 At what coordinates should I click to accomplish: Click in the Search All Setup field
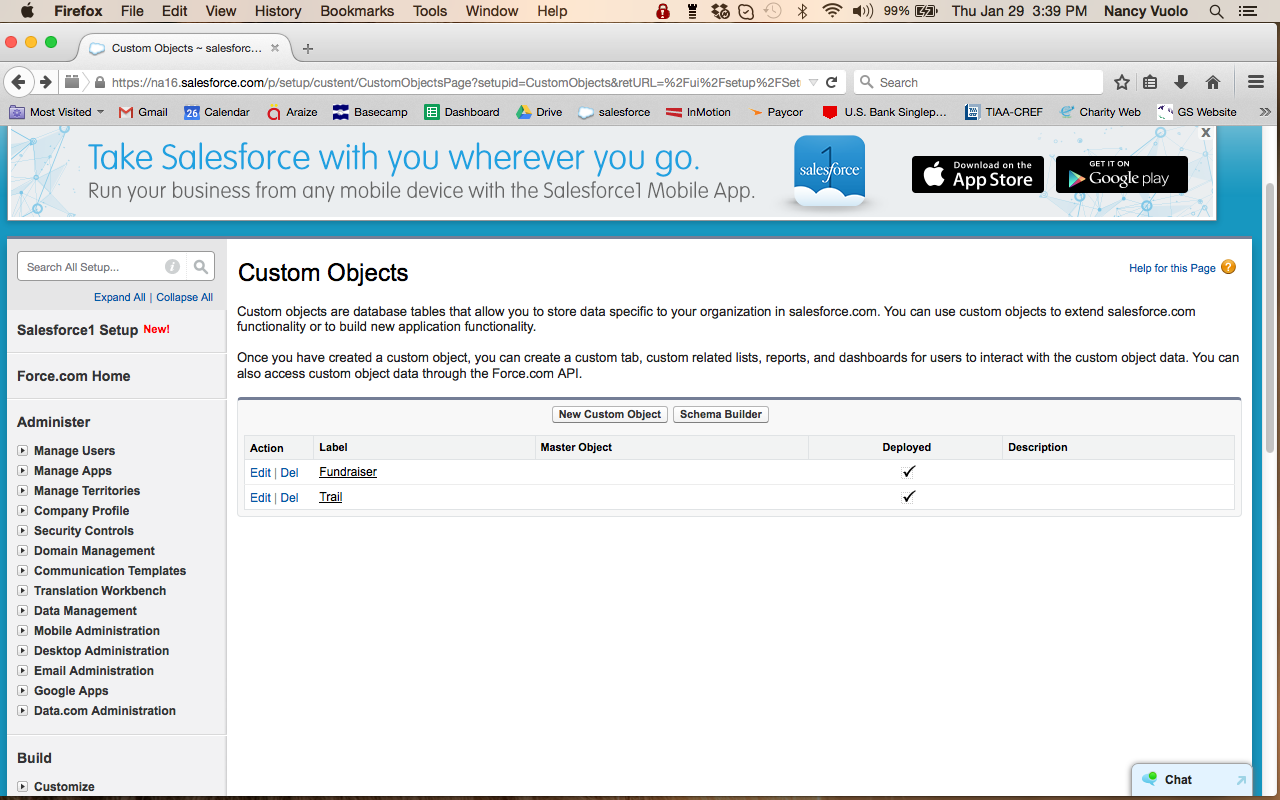coord(92,267)
